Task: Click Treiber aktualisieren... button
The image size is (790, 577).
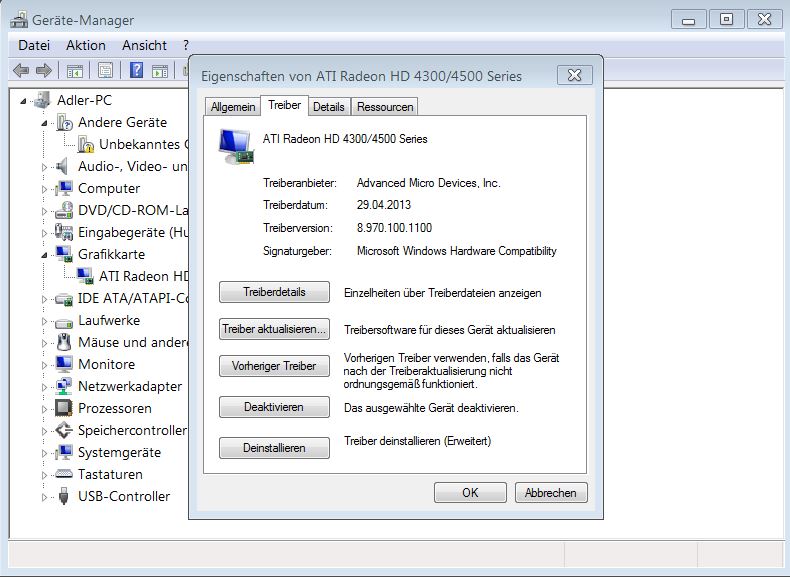Action: click(274, 329)
